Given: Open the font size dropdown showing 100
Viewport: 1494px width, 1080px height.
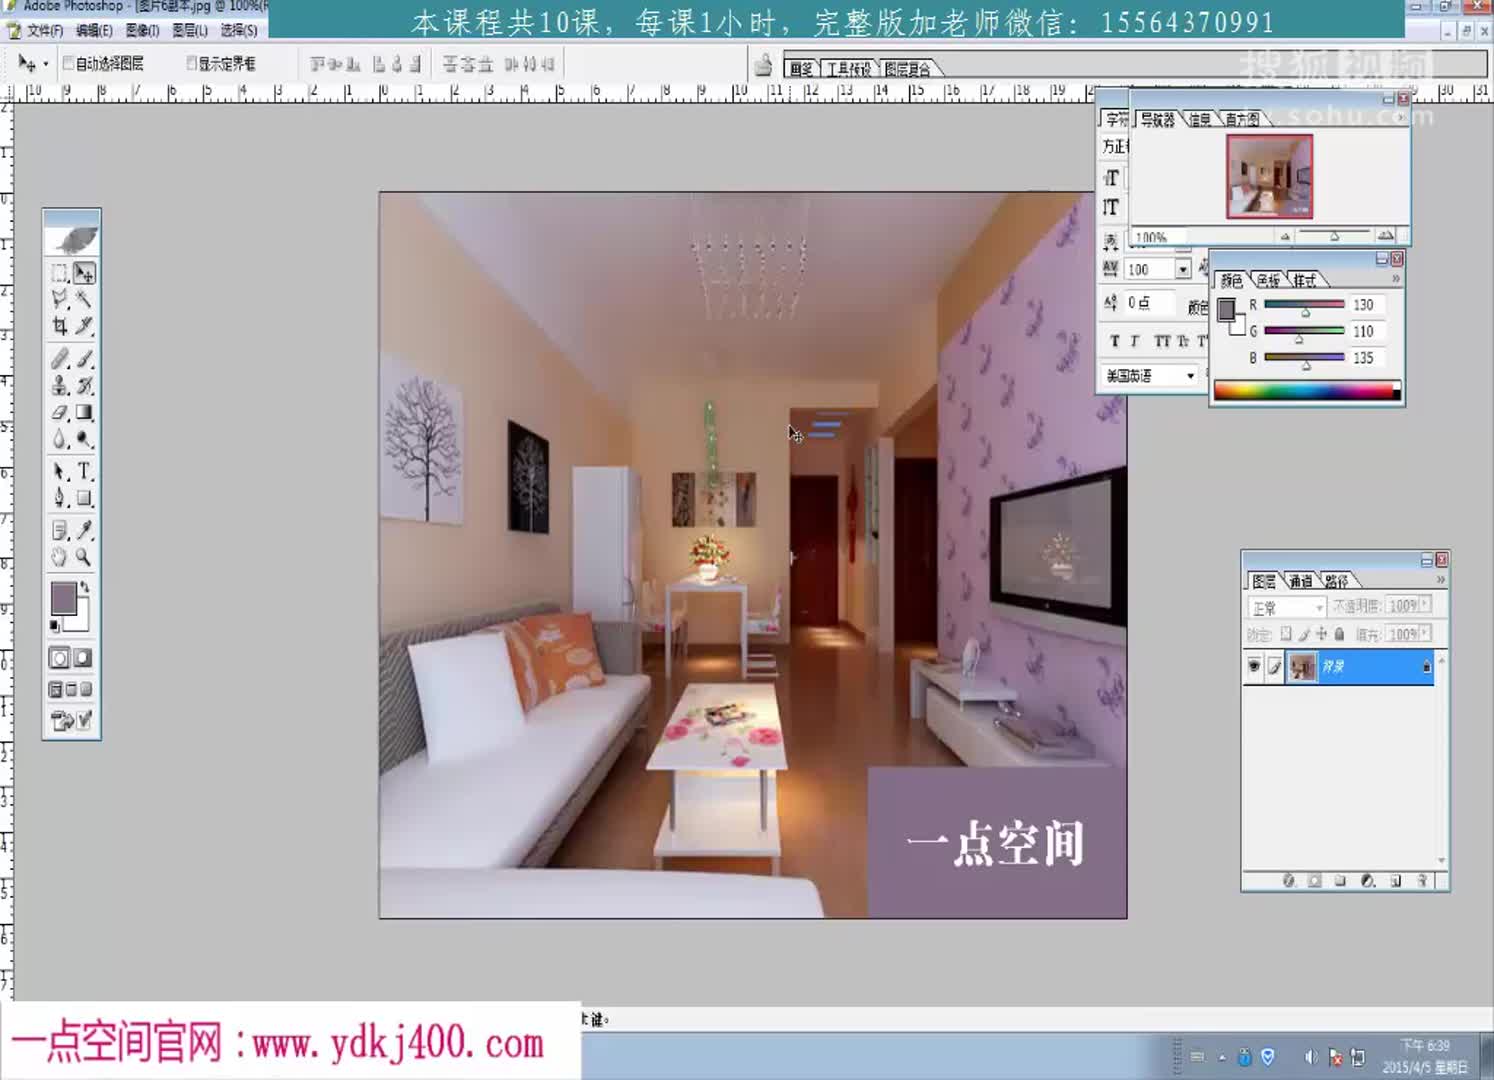Looking at the screenshot, I should (1183, 269).
